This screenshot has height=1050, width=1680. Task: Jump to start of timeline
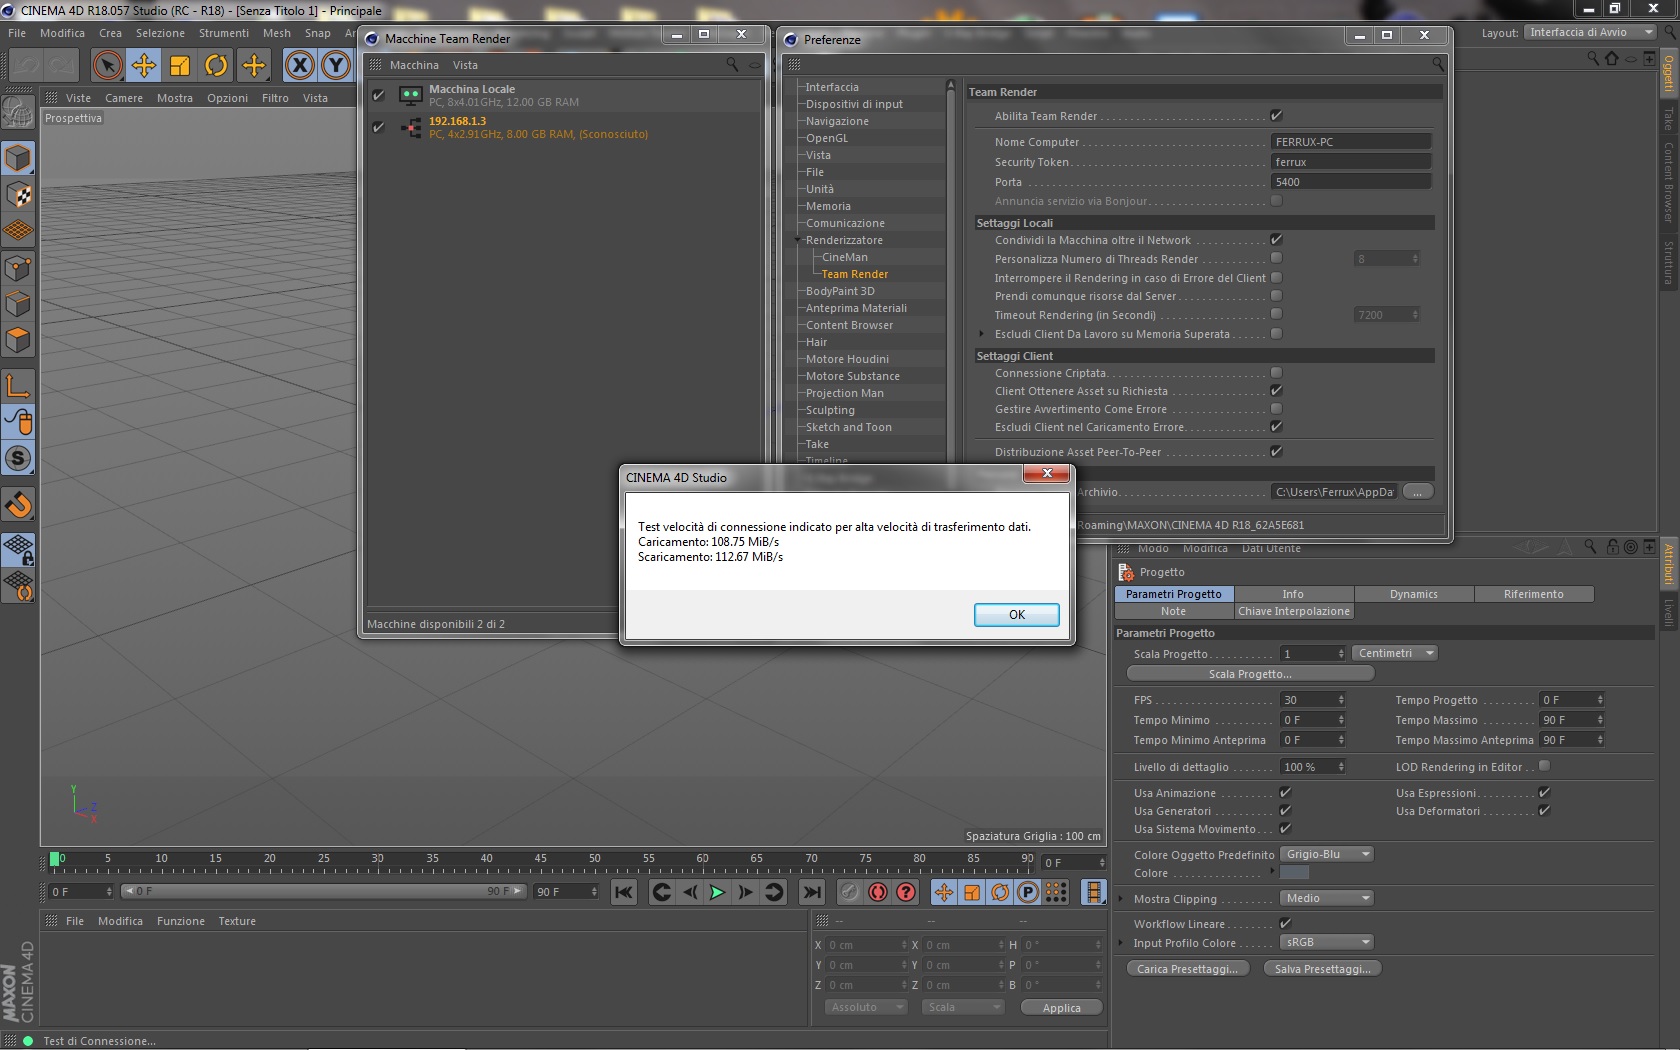[x=624, y=892]
